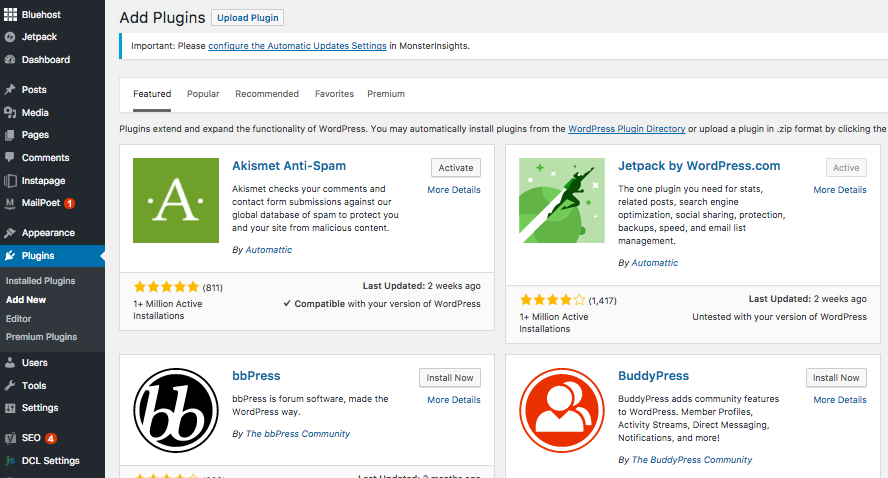Click the Dashboard gauge icon
This screenshot has height=478, width=888.
pyautogui.click(x=10, y=59)
